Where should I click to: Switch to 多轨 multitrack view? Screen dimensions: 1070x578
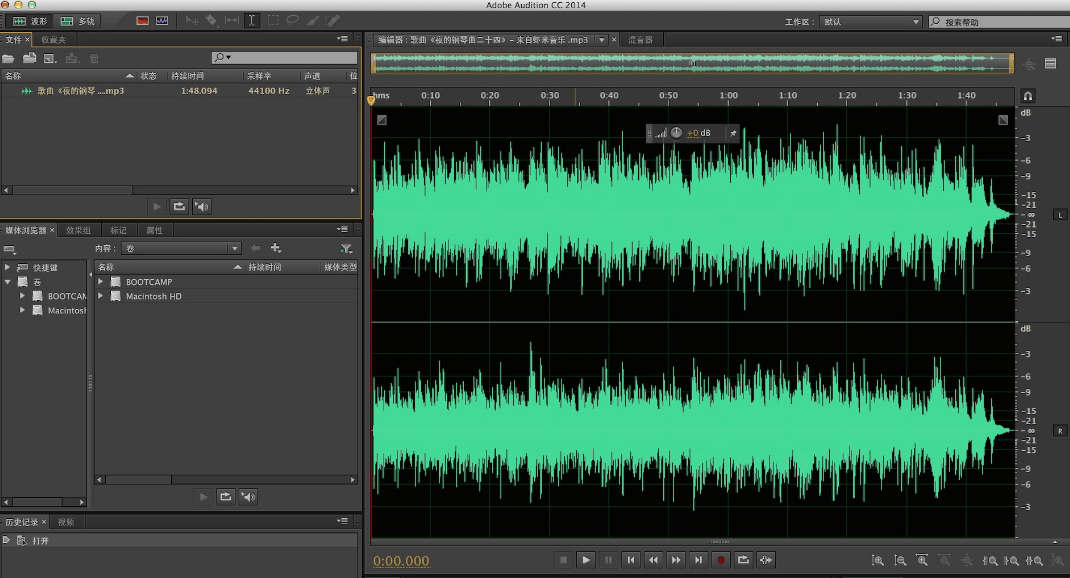[78, 20]
